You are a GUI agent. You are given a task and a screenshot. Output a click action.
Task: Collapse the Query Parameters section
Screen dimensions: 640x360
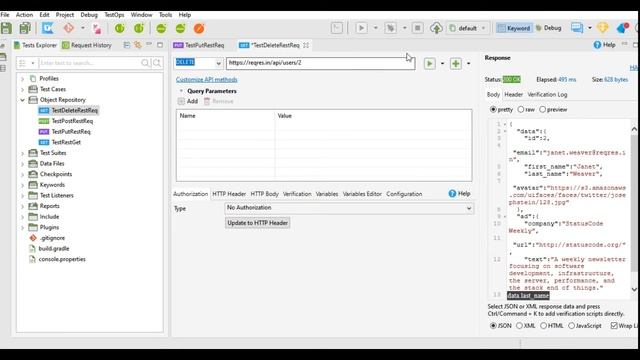181,91
